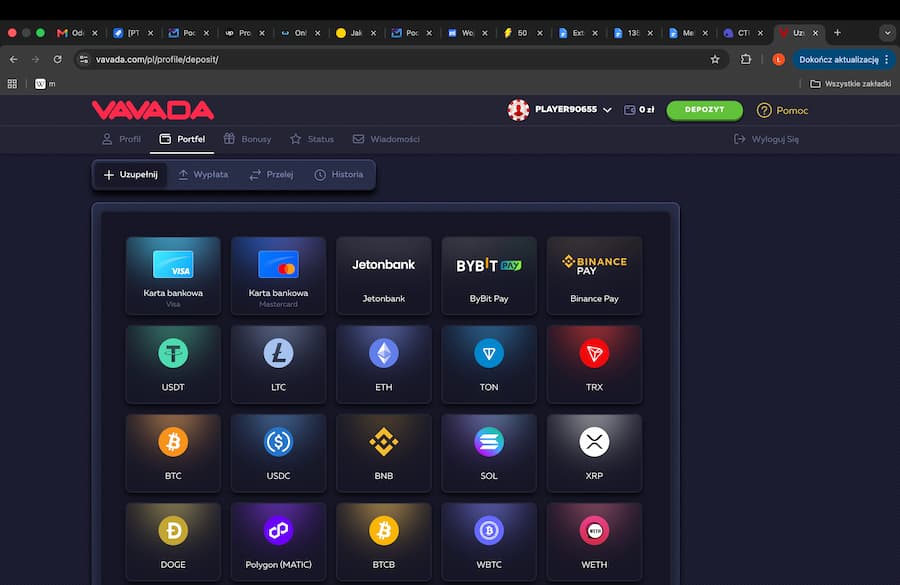Viewport: 900px width, 585px height.
Task: Open the Wiadomości tab
Action: (386, 139)
